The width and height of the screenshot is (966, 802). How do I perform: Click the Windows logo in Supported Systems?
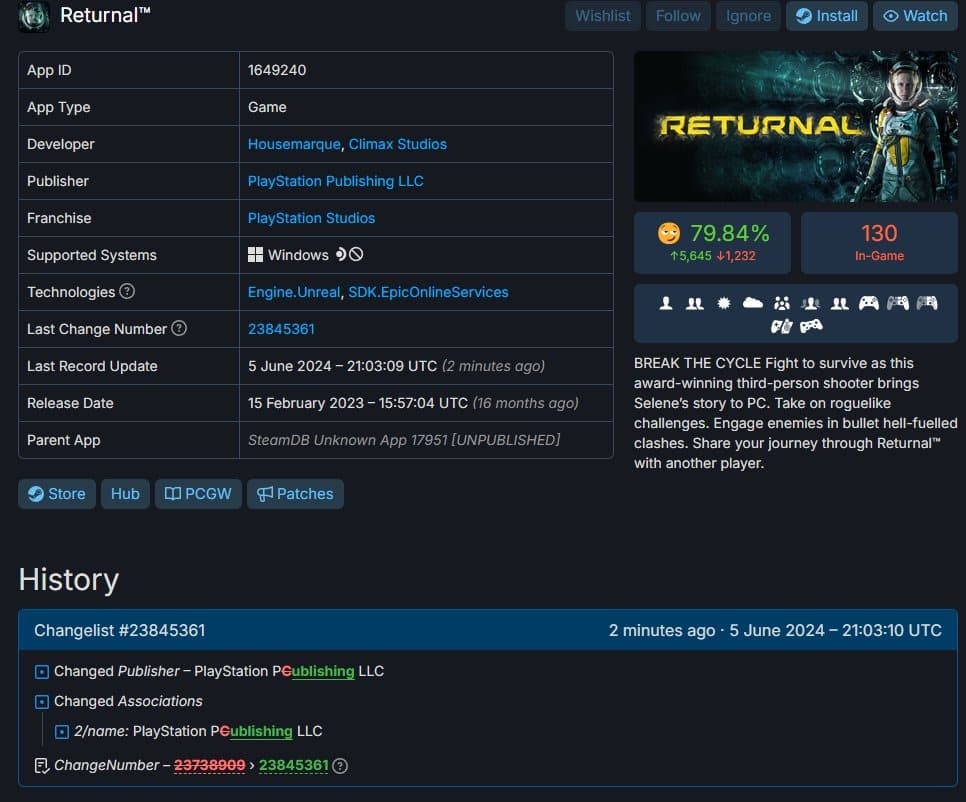(255, 254)
